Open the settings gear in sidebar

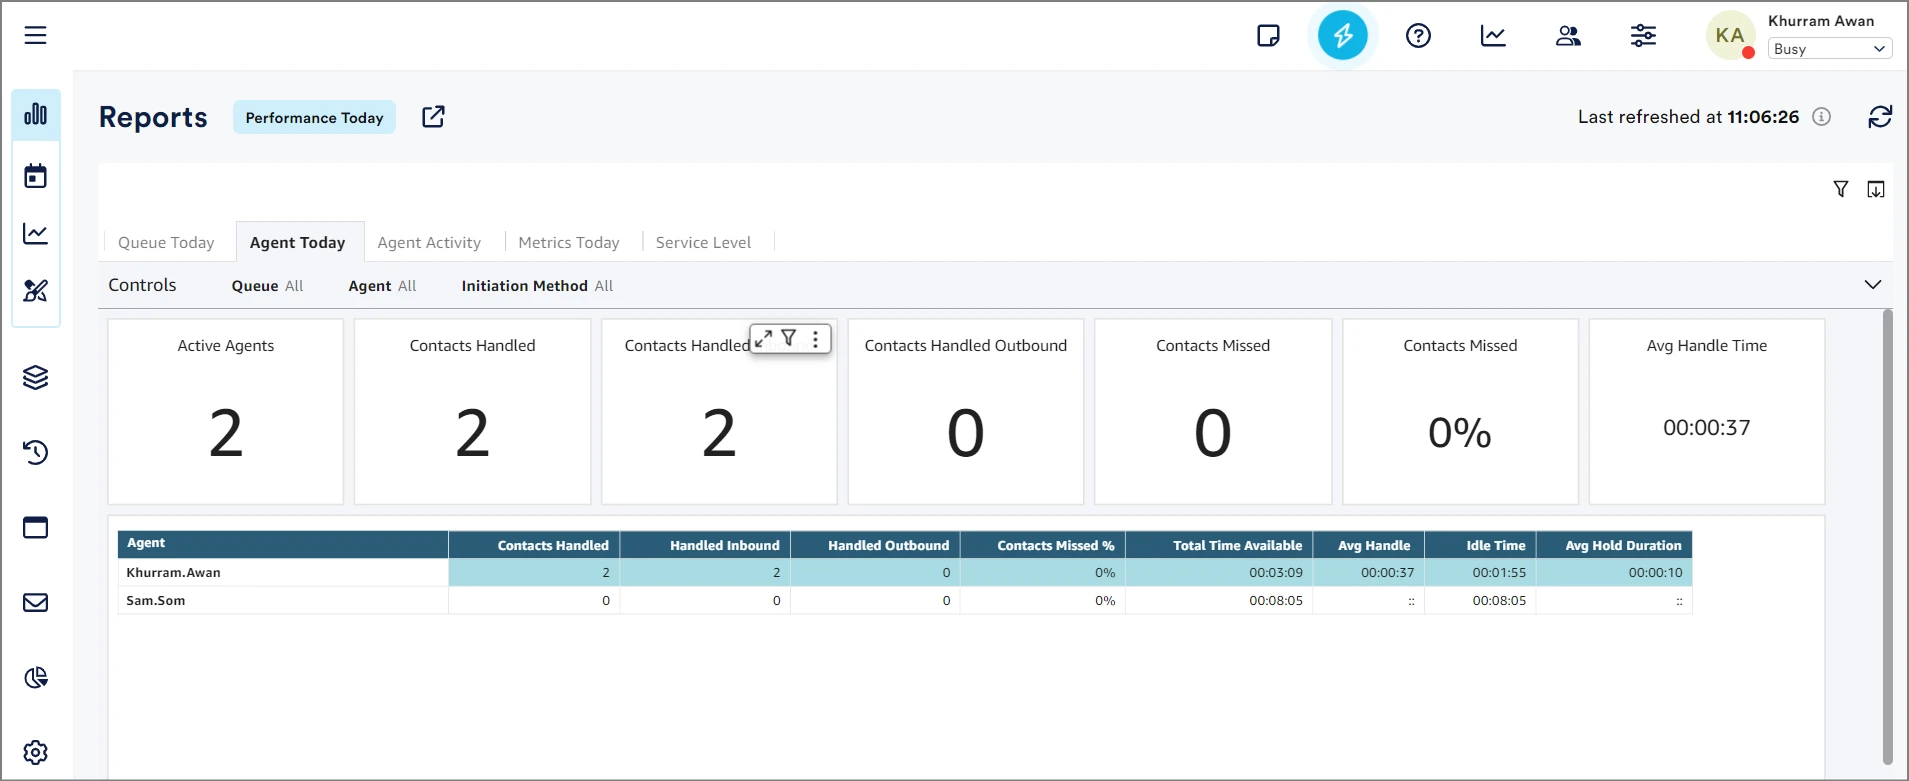[x=36, y=752]
